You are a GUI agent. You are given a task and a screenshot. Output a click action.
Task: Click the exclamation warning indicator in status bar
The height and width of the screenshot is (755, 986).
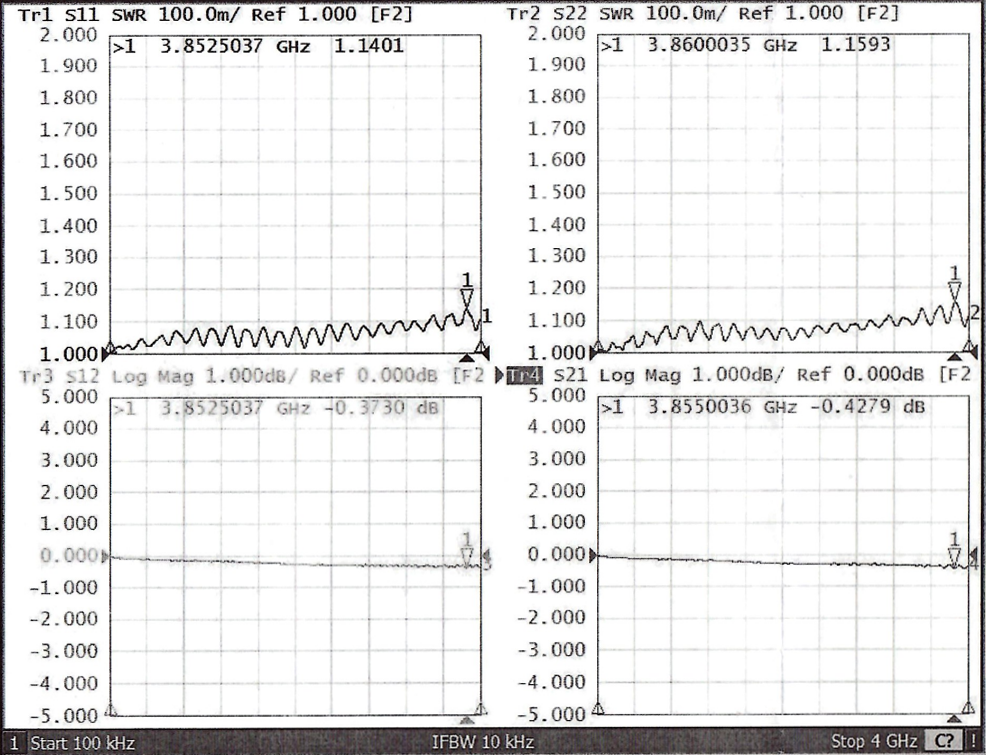(x=973, y=742)
